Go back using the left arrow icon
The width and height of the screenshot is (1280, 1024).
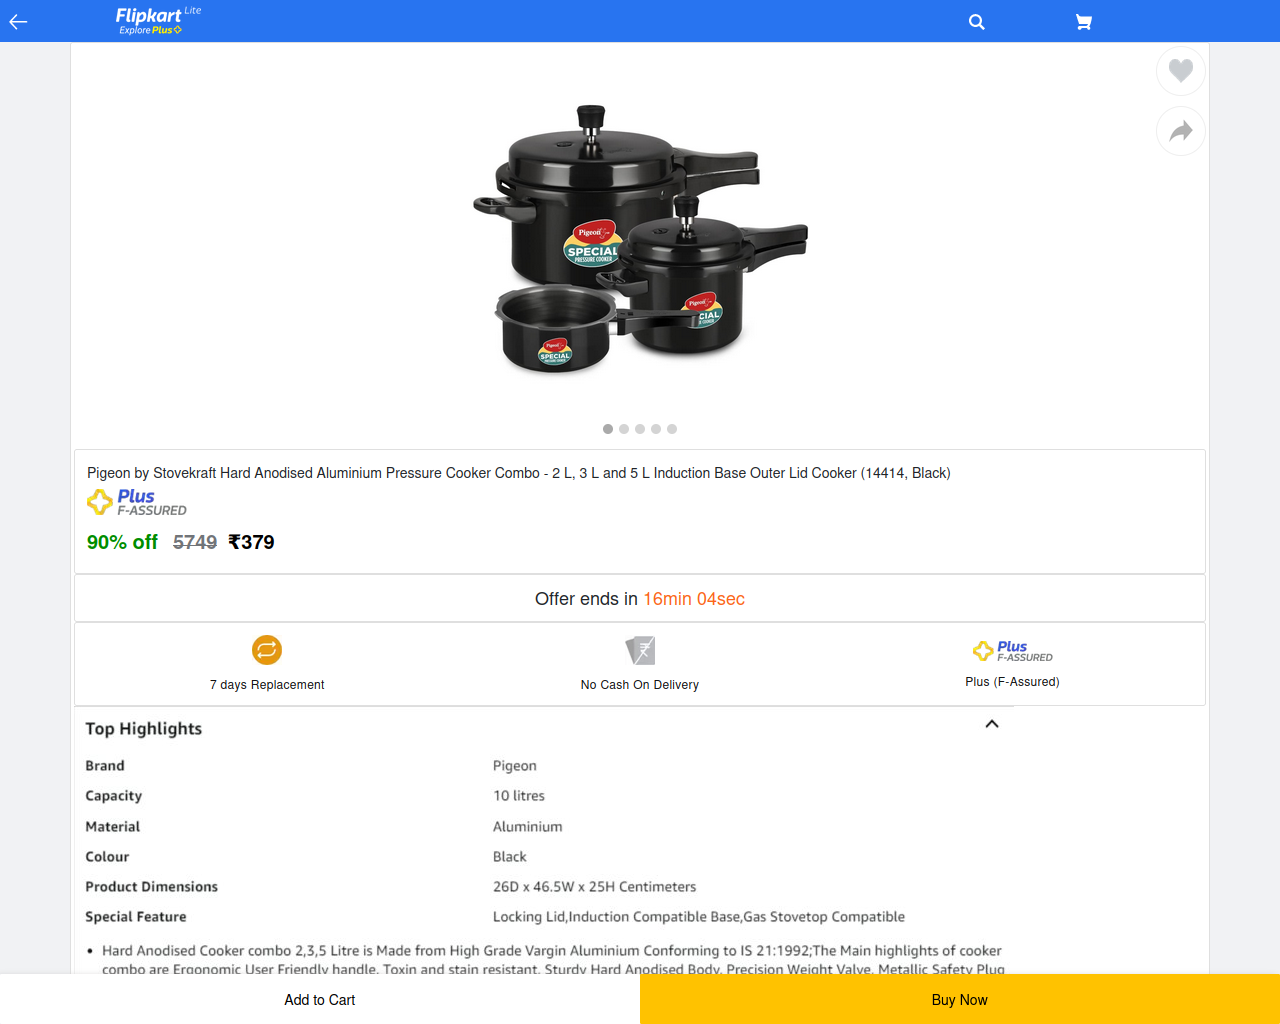coord(18,21)
